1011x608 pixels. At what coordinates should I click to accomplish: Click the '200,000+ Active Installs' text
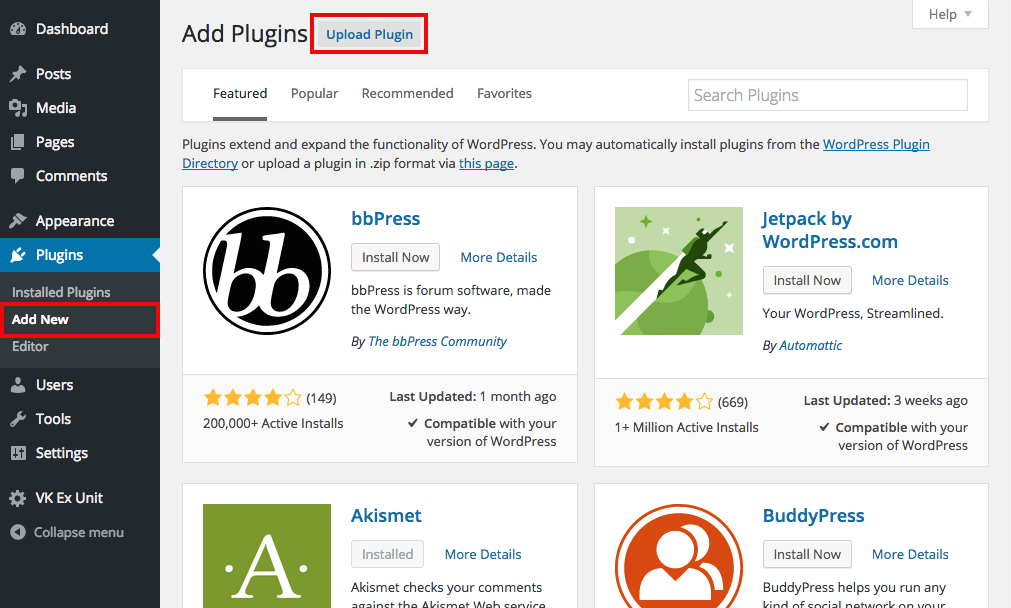coord(273,424)
